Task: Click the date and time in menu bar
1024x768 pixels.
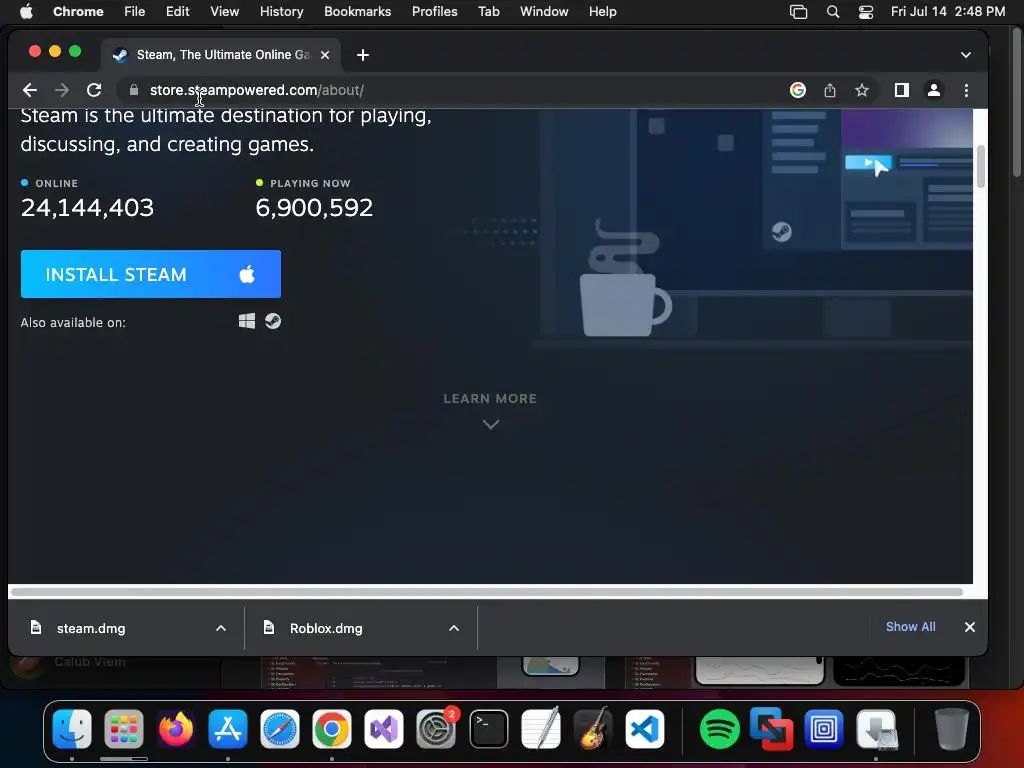Action: point(948,12)
